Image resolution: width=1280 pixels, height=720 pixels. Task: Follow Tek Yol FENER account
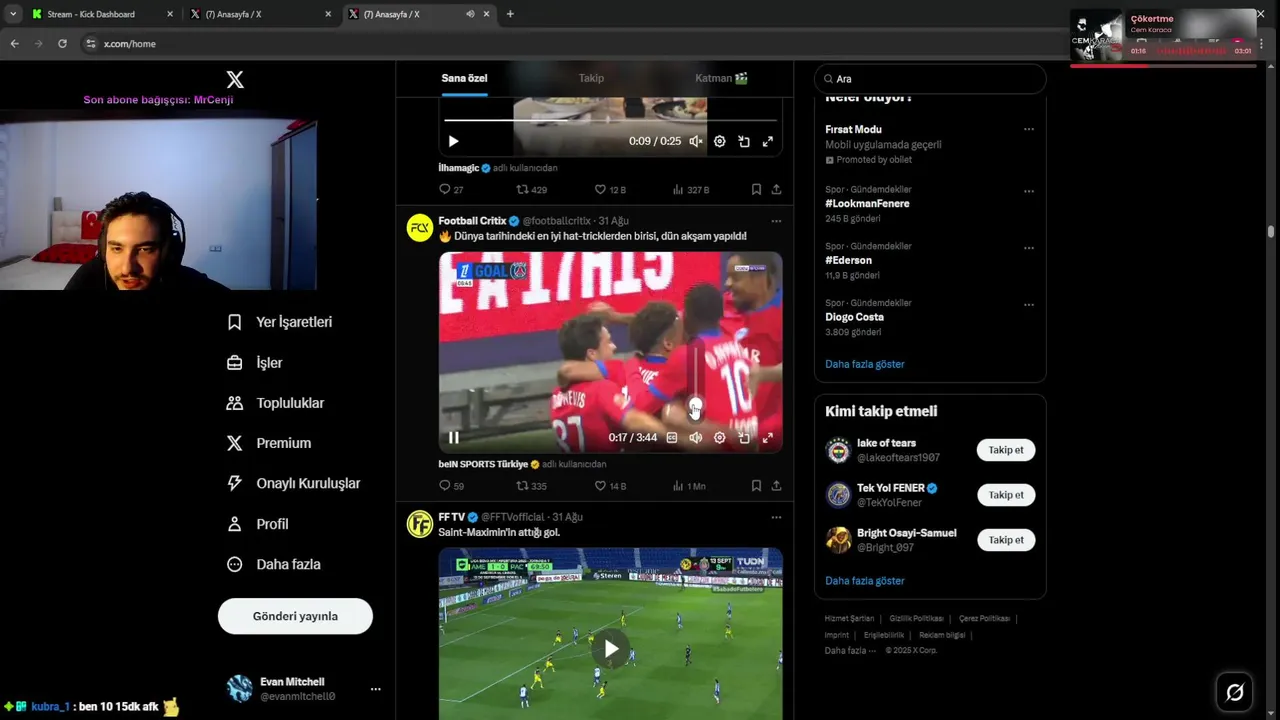click(1006, 495)
